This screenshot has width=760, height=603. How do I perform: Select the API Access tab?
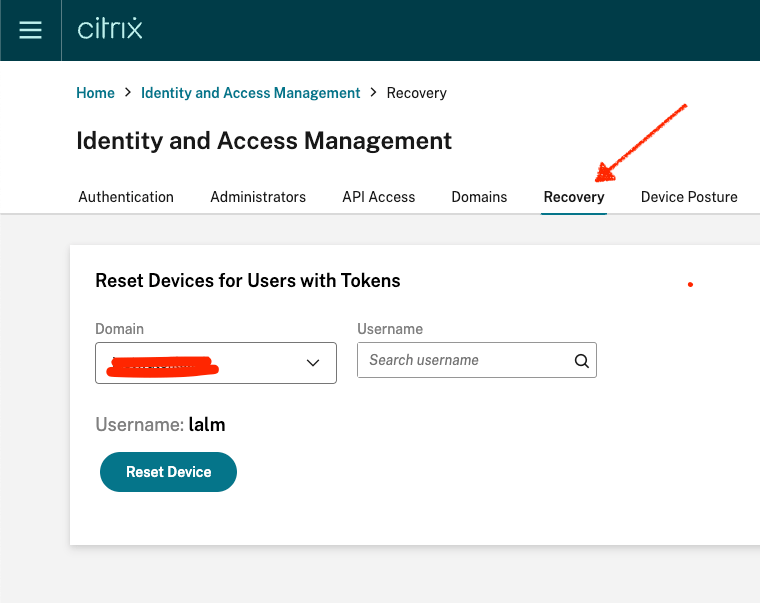[x=378, y=197]
